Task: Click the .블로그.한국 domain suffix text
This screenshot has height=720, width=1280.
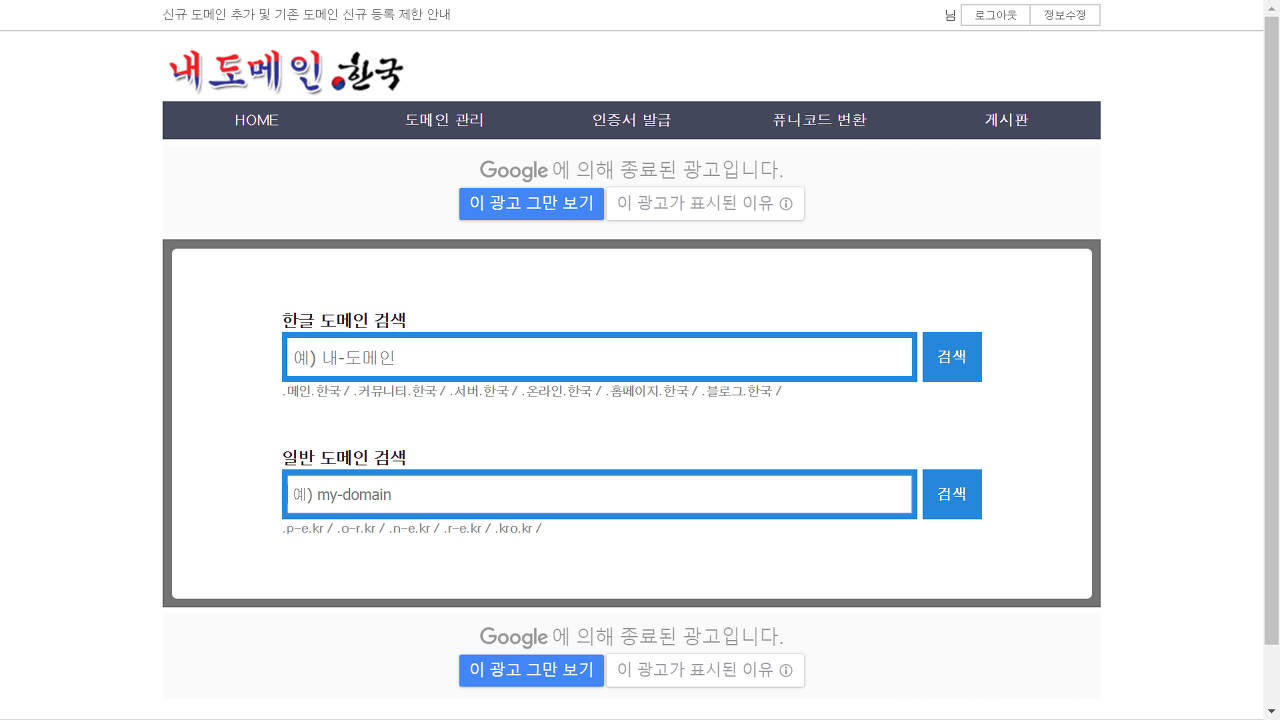Action: pos(737,391)
